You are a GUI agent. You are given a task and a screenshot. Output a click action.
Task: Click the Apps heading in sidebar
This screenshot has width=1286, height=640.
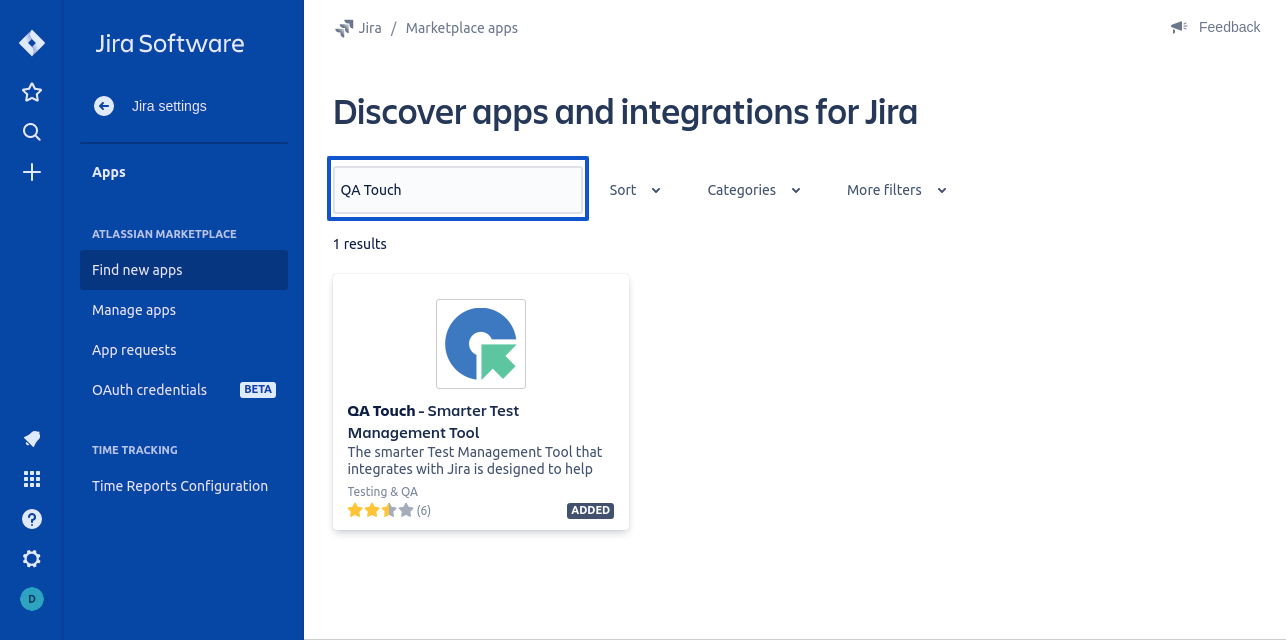109,172
